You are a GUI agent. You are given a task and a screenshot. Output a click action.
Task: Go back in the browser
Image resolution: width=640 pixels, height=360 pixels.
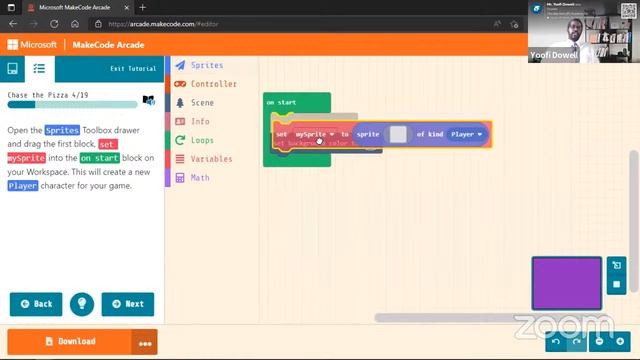click(13, 24)
